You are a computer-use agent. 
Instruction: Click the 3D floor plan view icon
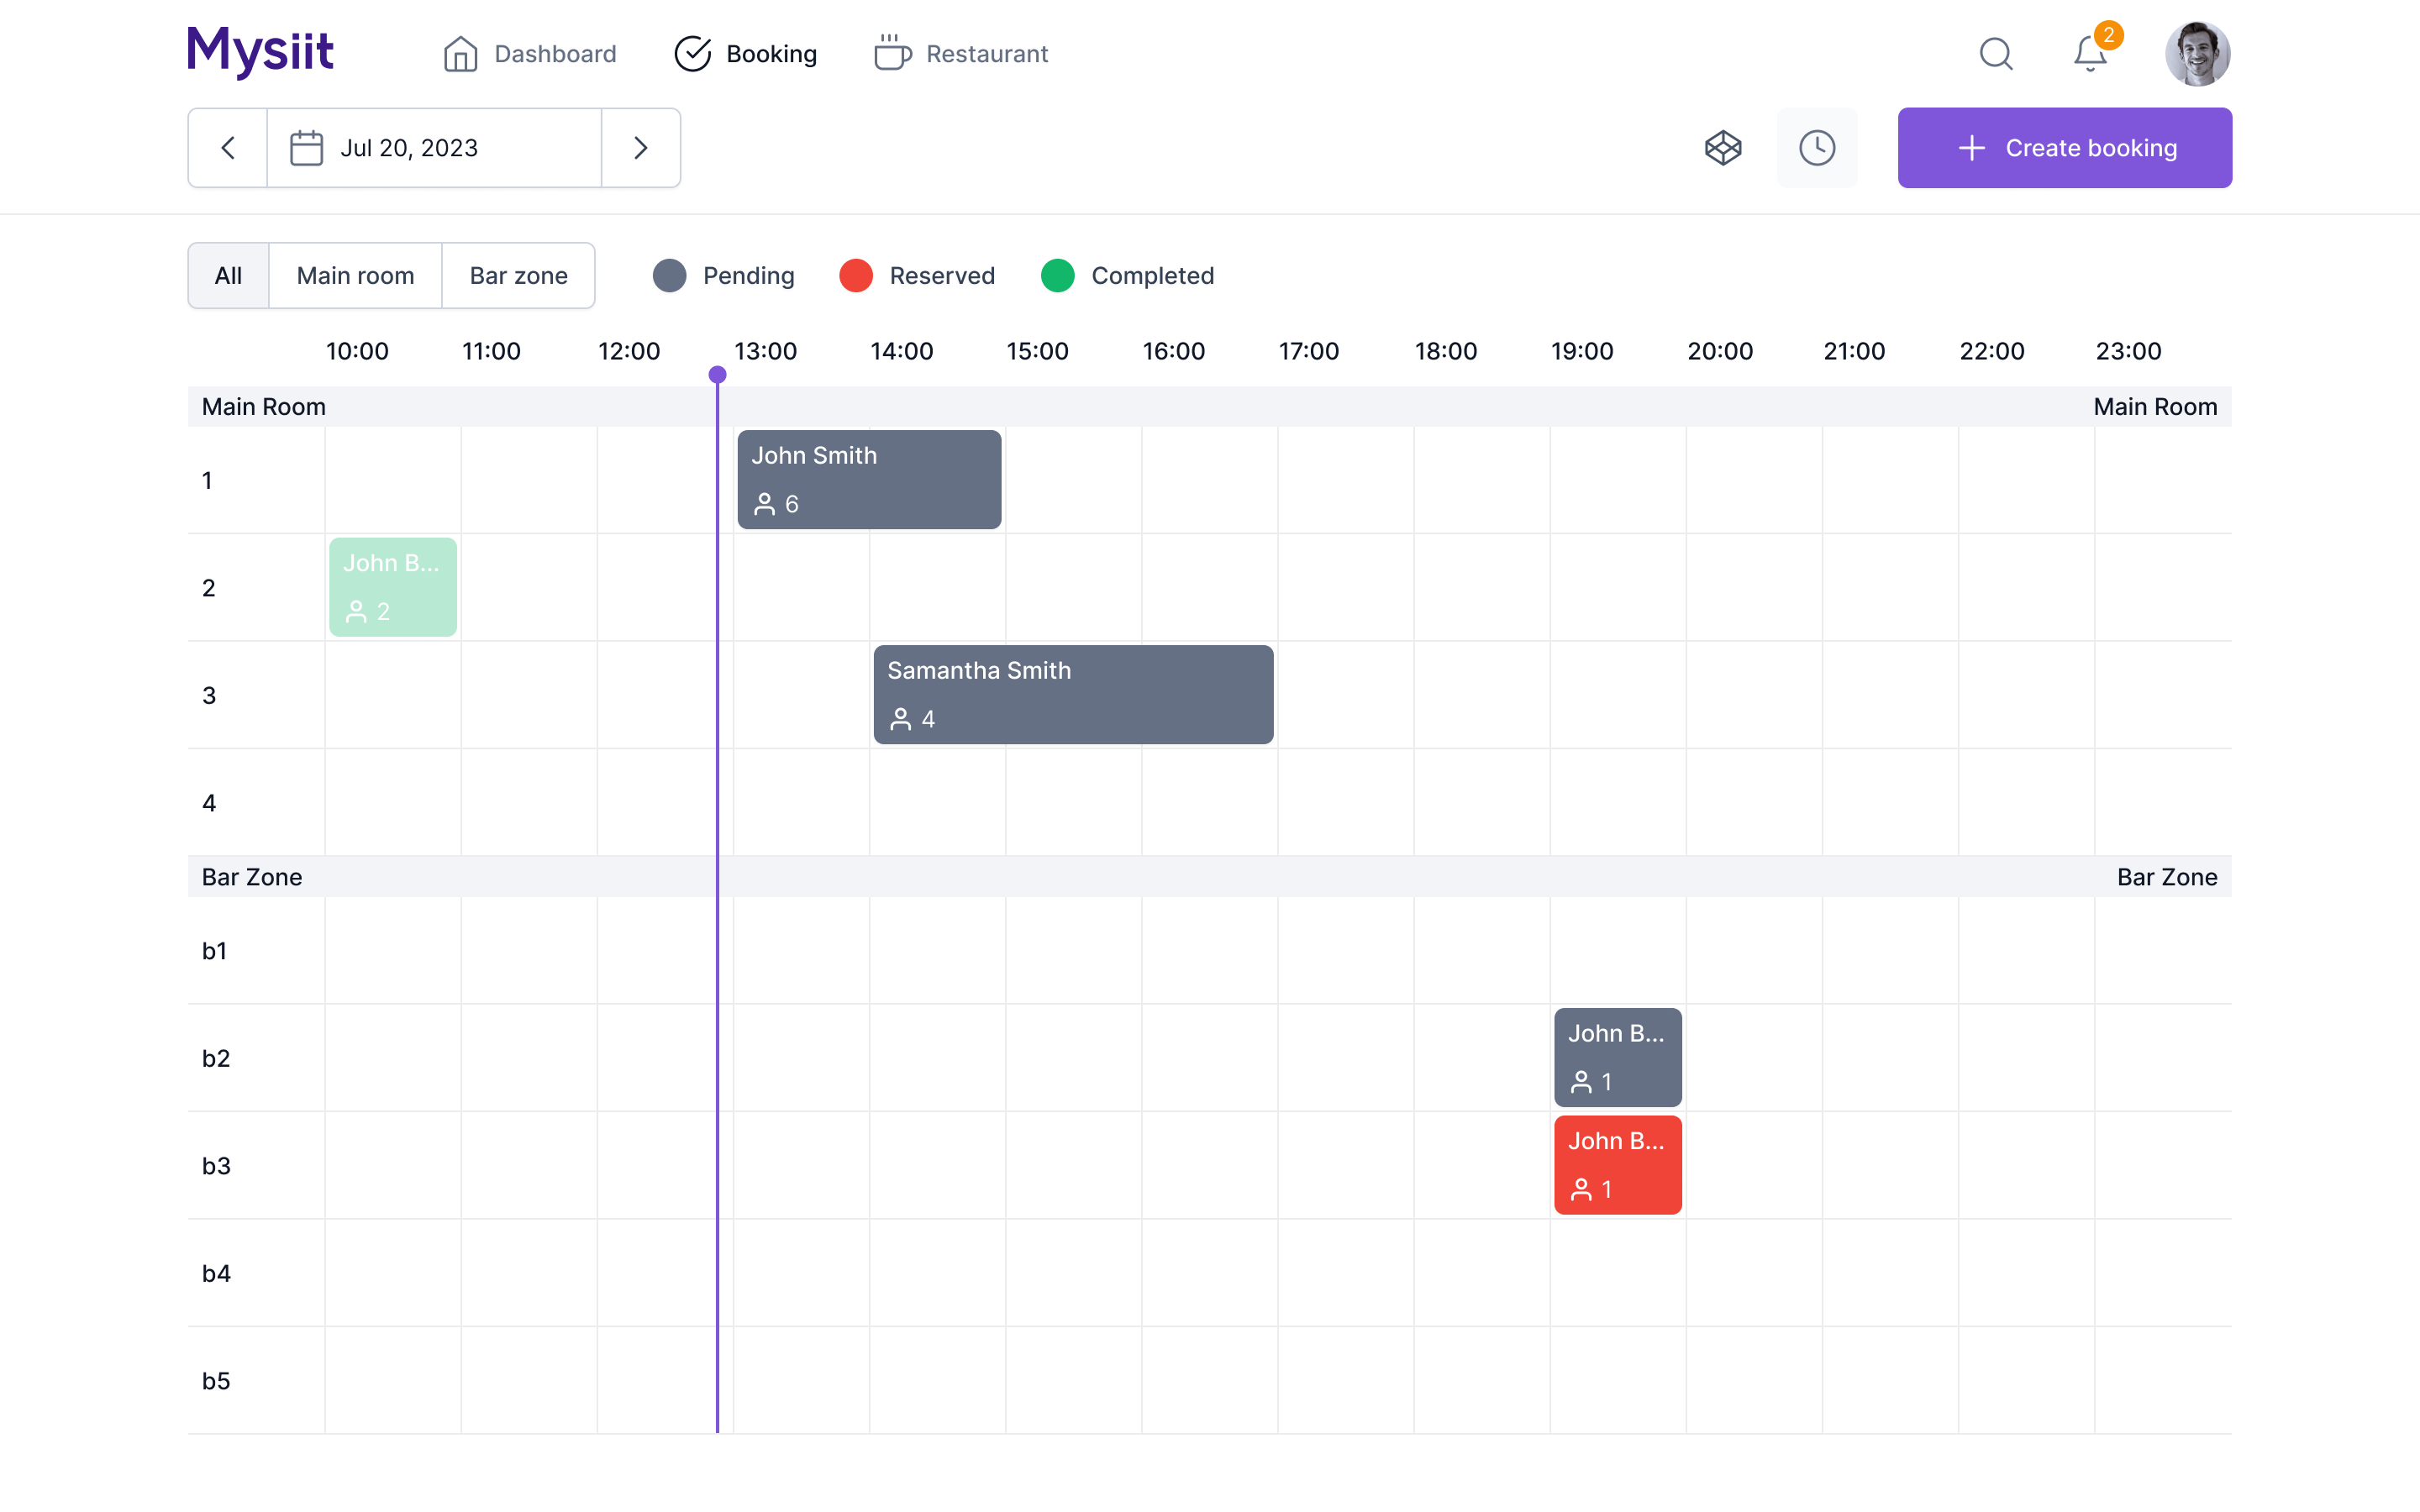pos(1723,148)
